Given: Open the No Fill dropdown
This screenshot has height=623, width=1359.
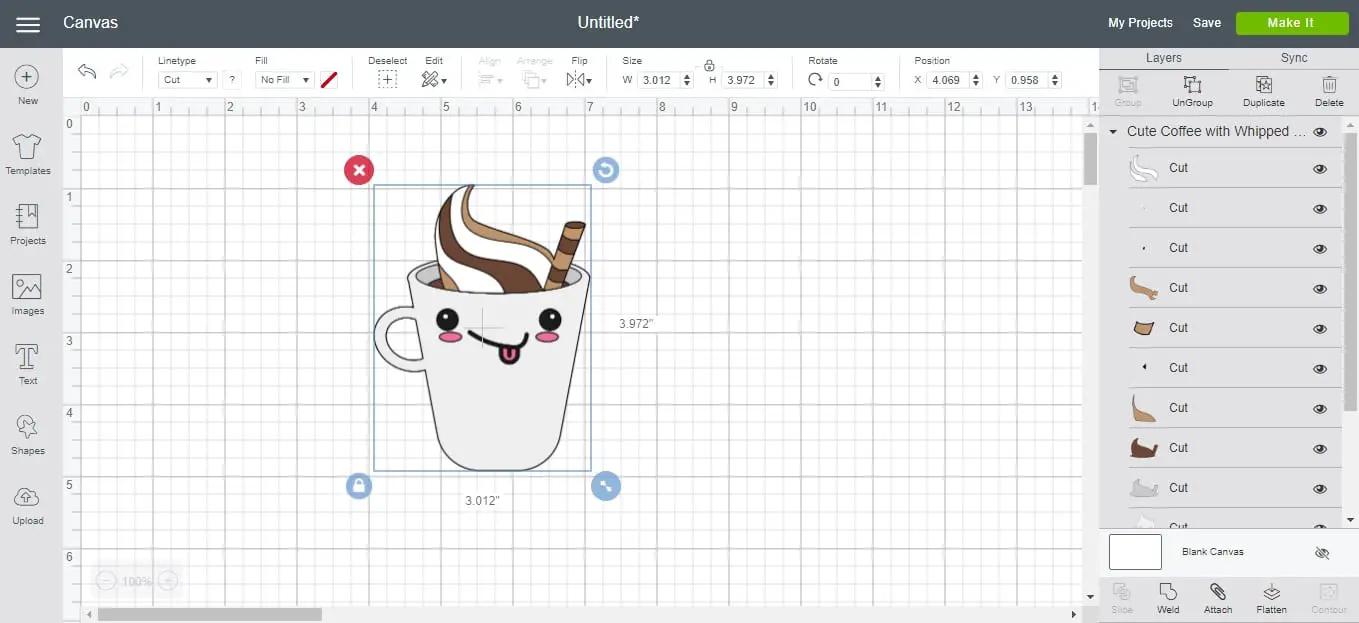Looking at the screenshot, I should (282, 80).
